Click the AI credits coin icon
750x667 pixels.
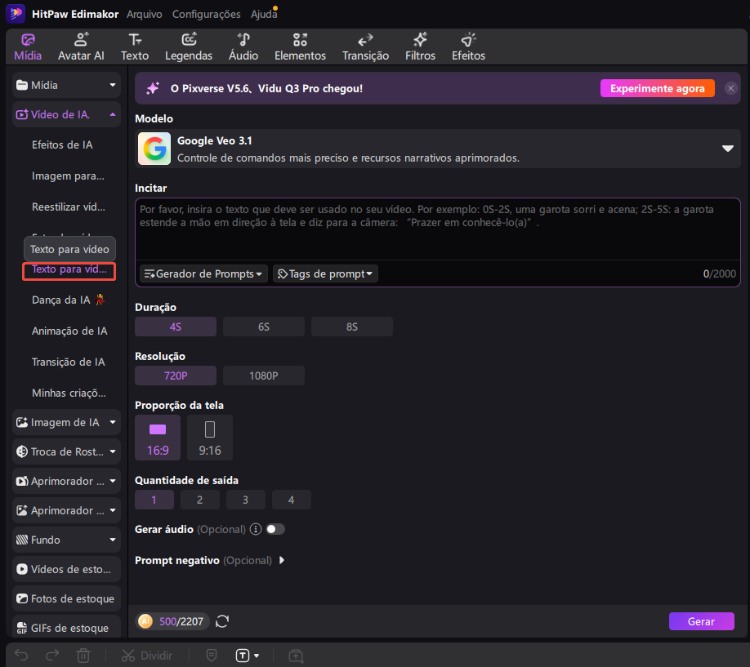coord(145,621)
